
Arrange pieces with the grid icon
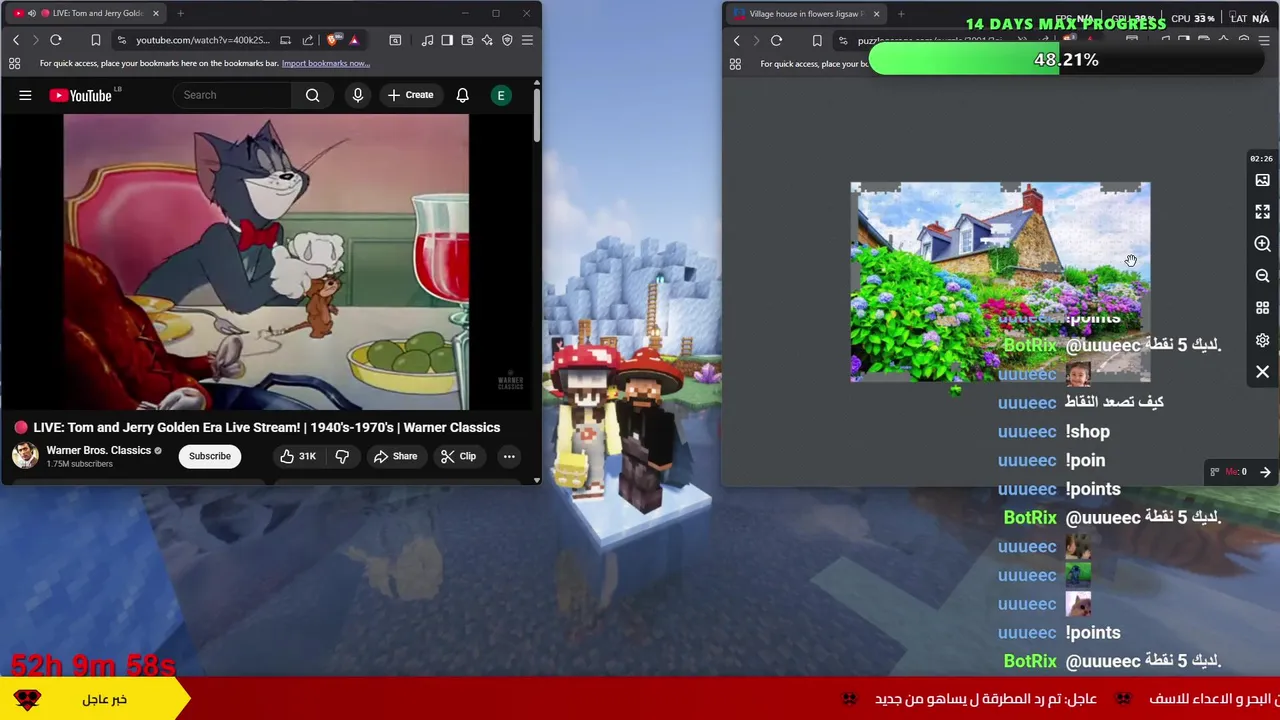click(1262, 308)
